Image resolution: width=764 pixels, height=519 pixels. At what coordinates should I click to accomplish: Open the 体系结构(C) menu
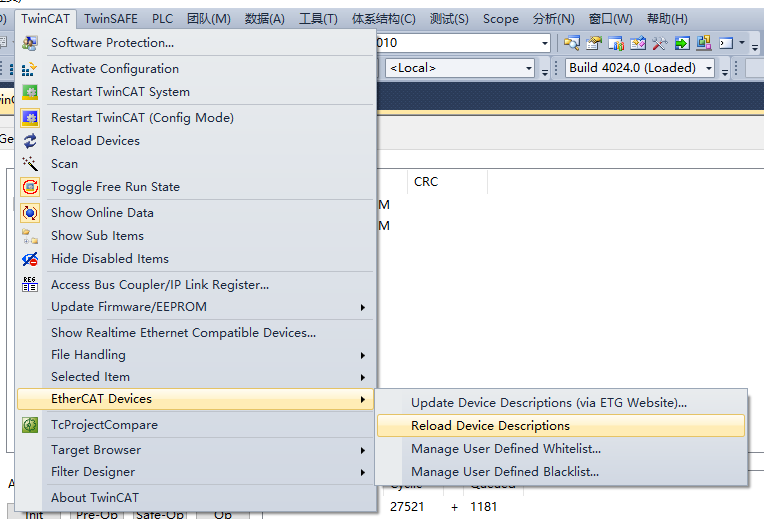point(383,19)
